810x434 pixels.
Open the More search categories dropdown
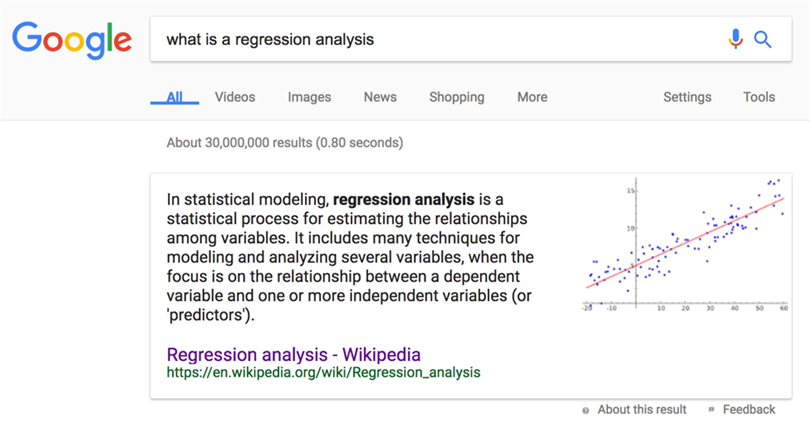pyautogui.click(x=532, y=97)
